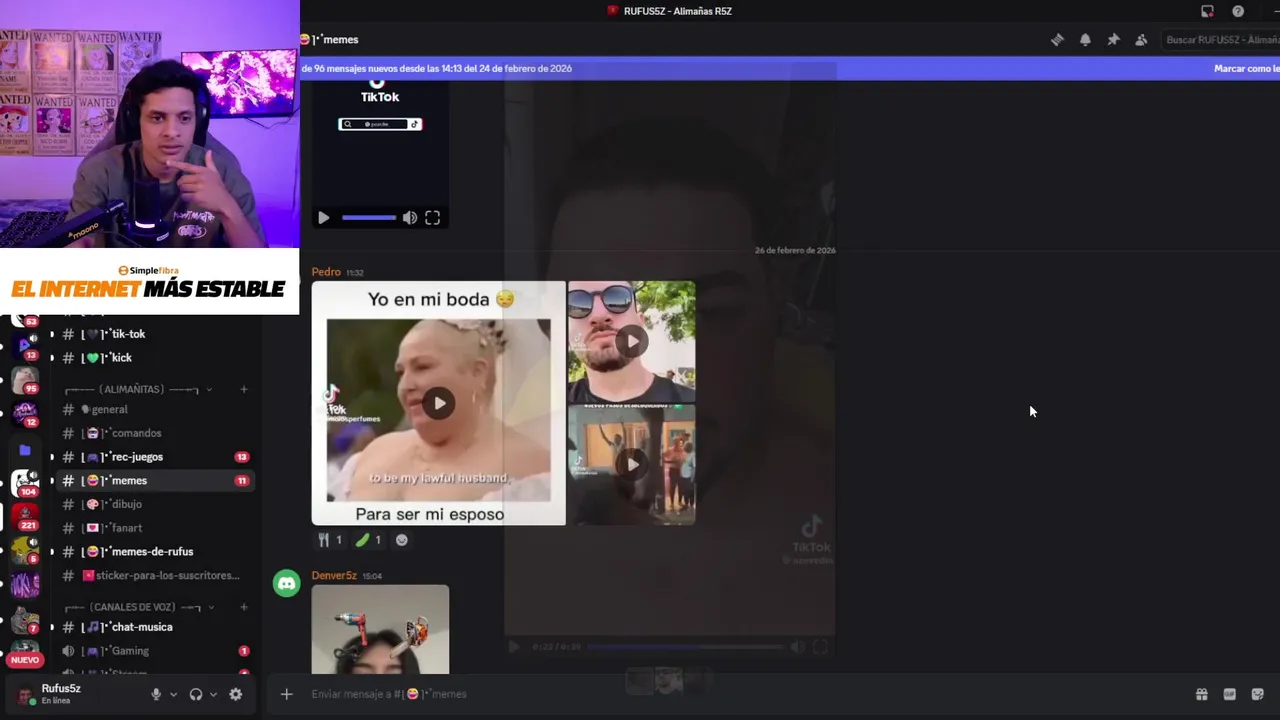Image resolution: width=1280 pixels, height=720 pixels.
Task: Click the plus attach button in message bar
Action: point(286,694)
